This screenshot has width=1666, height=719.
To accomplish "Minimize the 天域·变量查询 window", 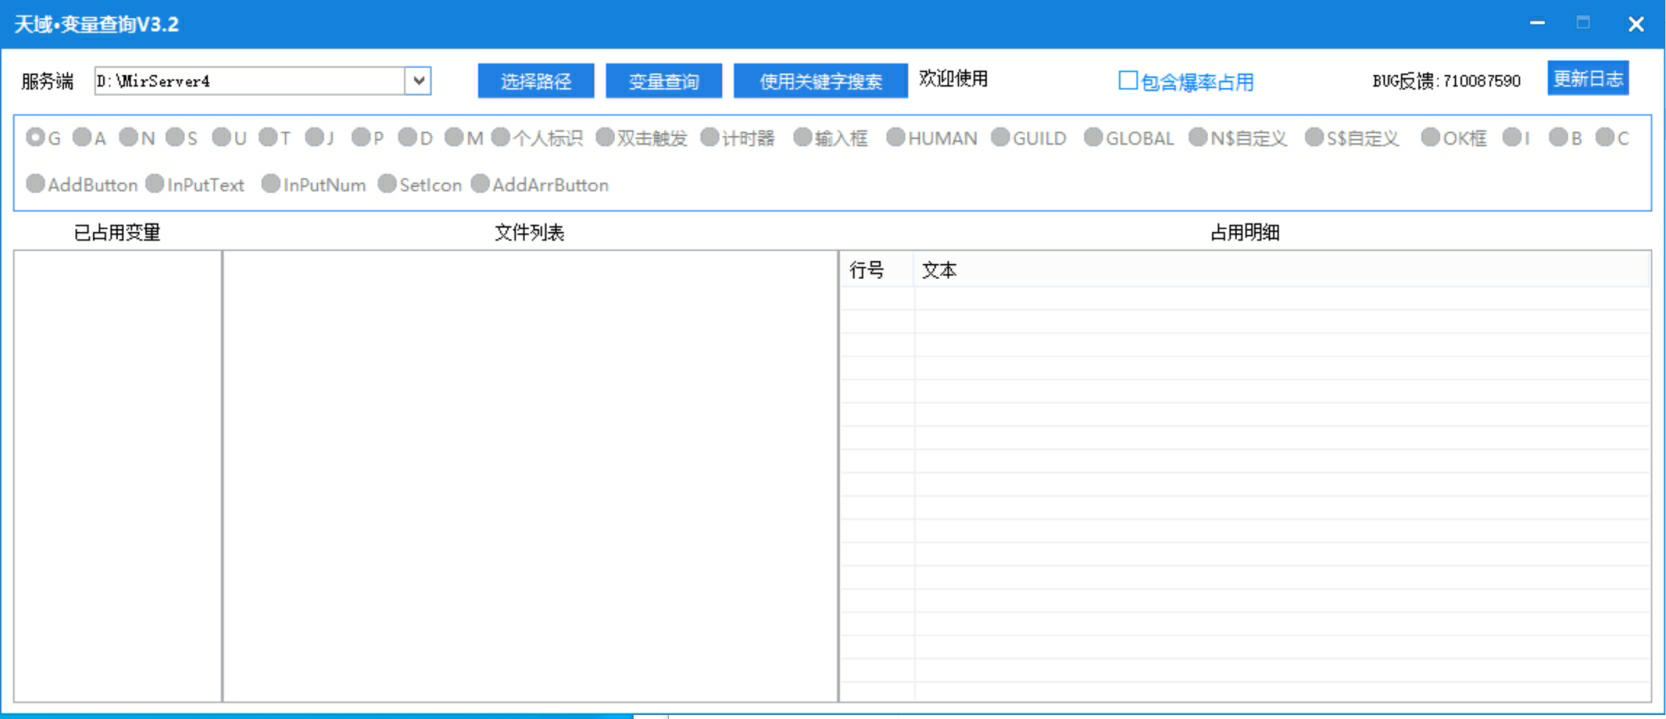I will pyautogui.click(x=1537, y=23).
